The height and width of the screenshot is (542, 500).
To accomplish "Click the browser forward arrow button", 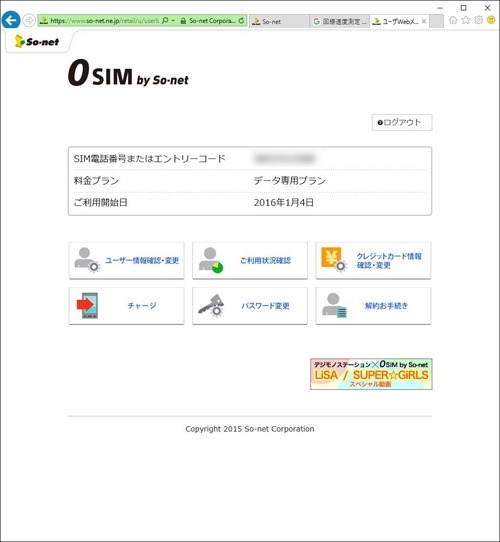I will pos(29,21).
